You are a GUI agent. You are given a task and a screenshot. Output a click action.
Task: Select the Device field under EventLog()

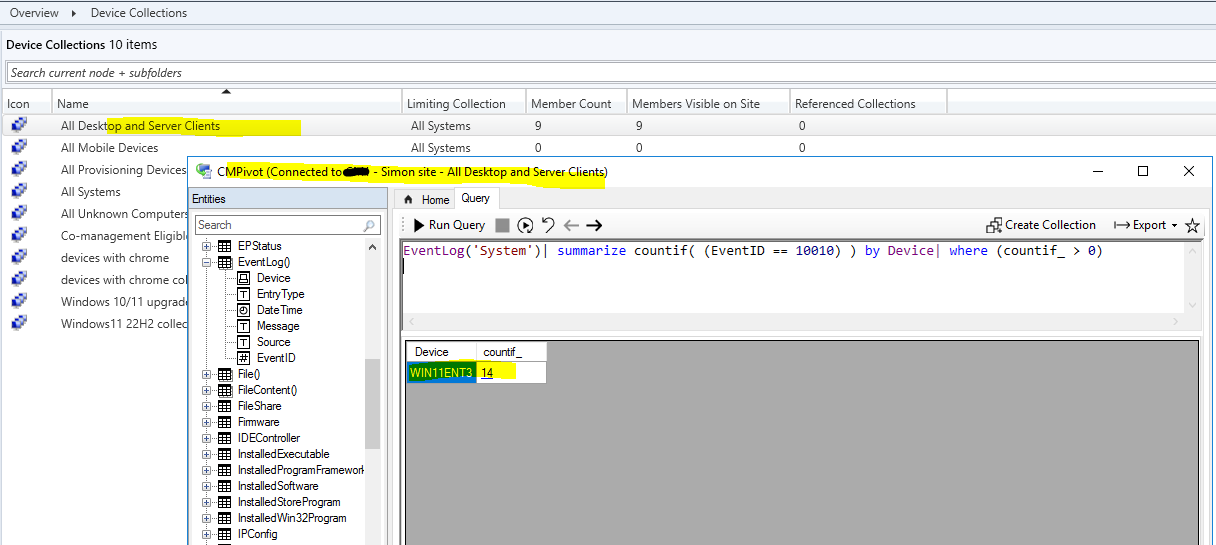point(273,278)
